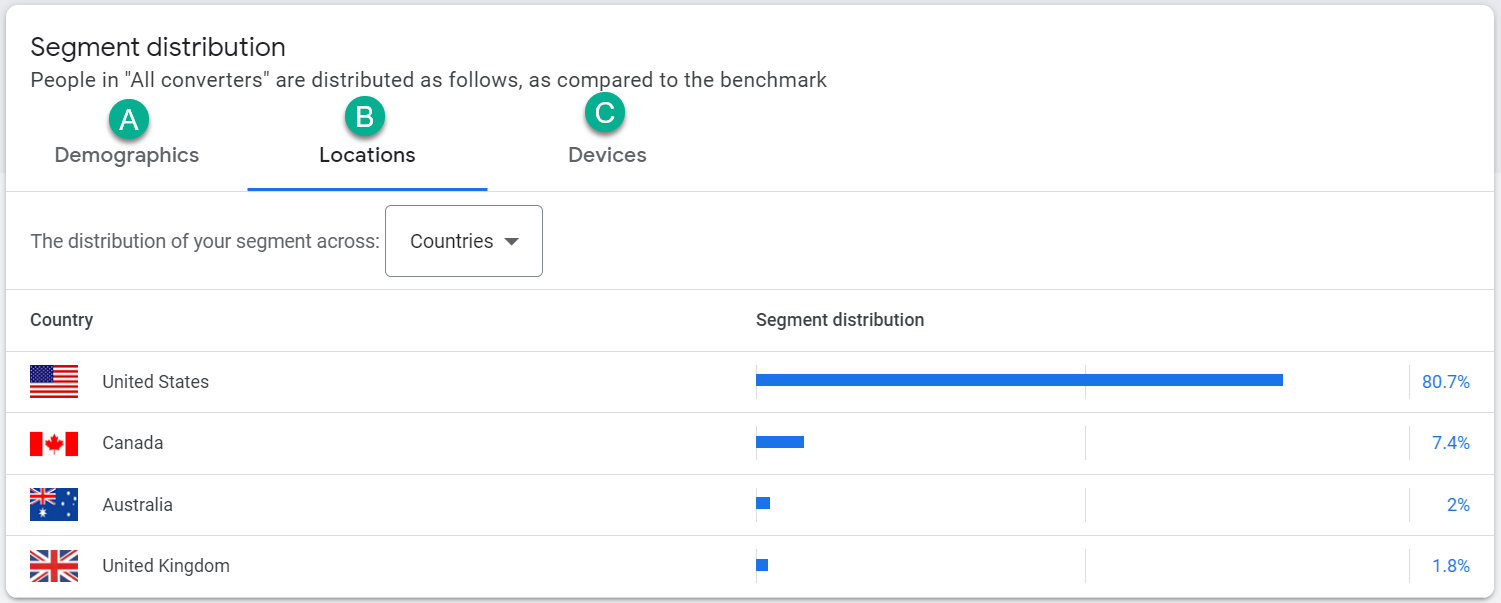The height and width of the screenshot is (603, 1501).
Task: Open the Devices tab
Action: (x=607, y=156)
